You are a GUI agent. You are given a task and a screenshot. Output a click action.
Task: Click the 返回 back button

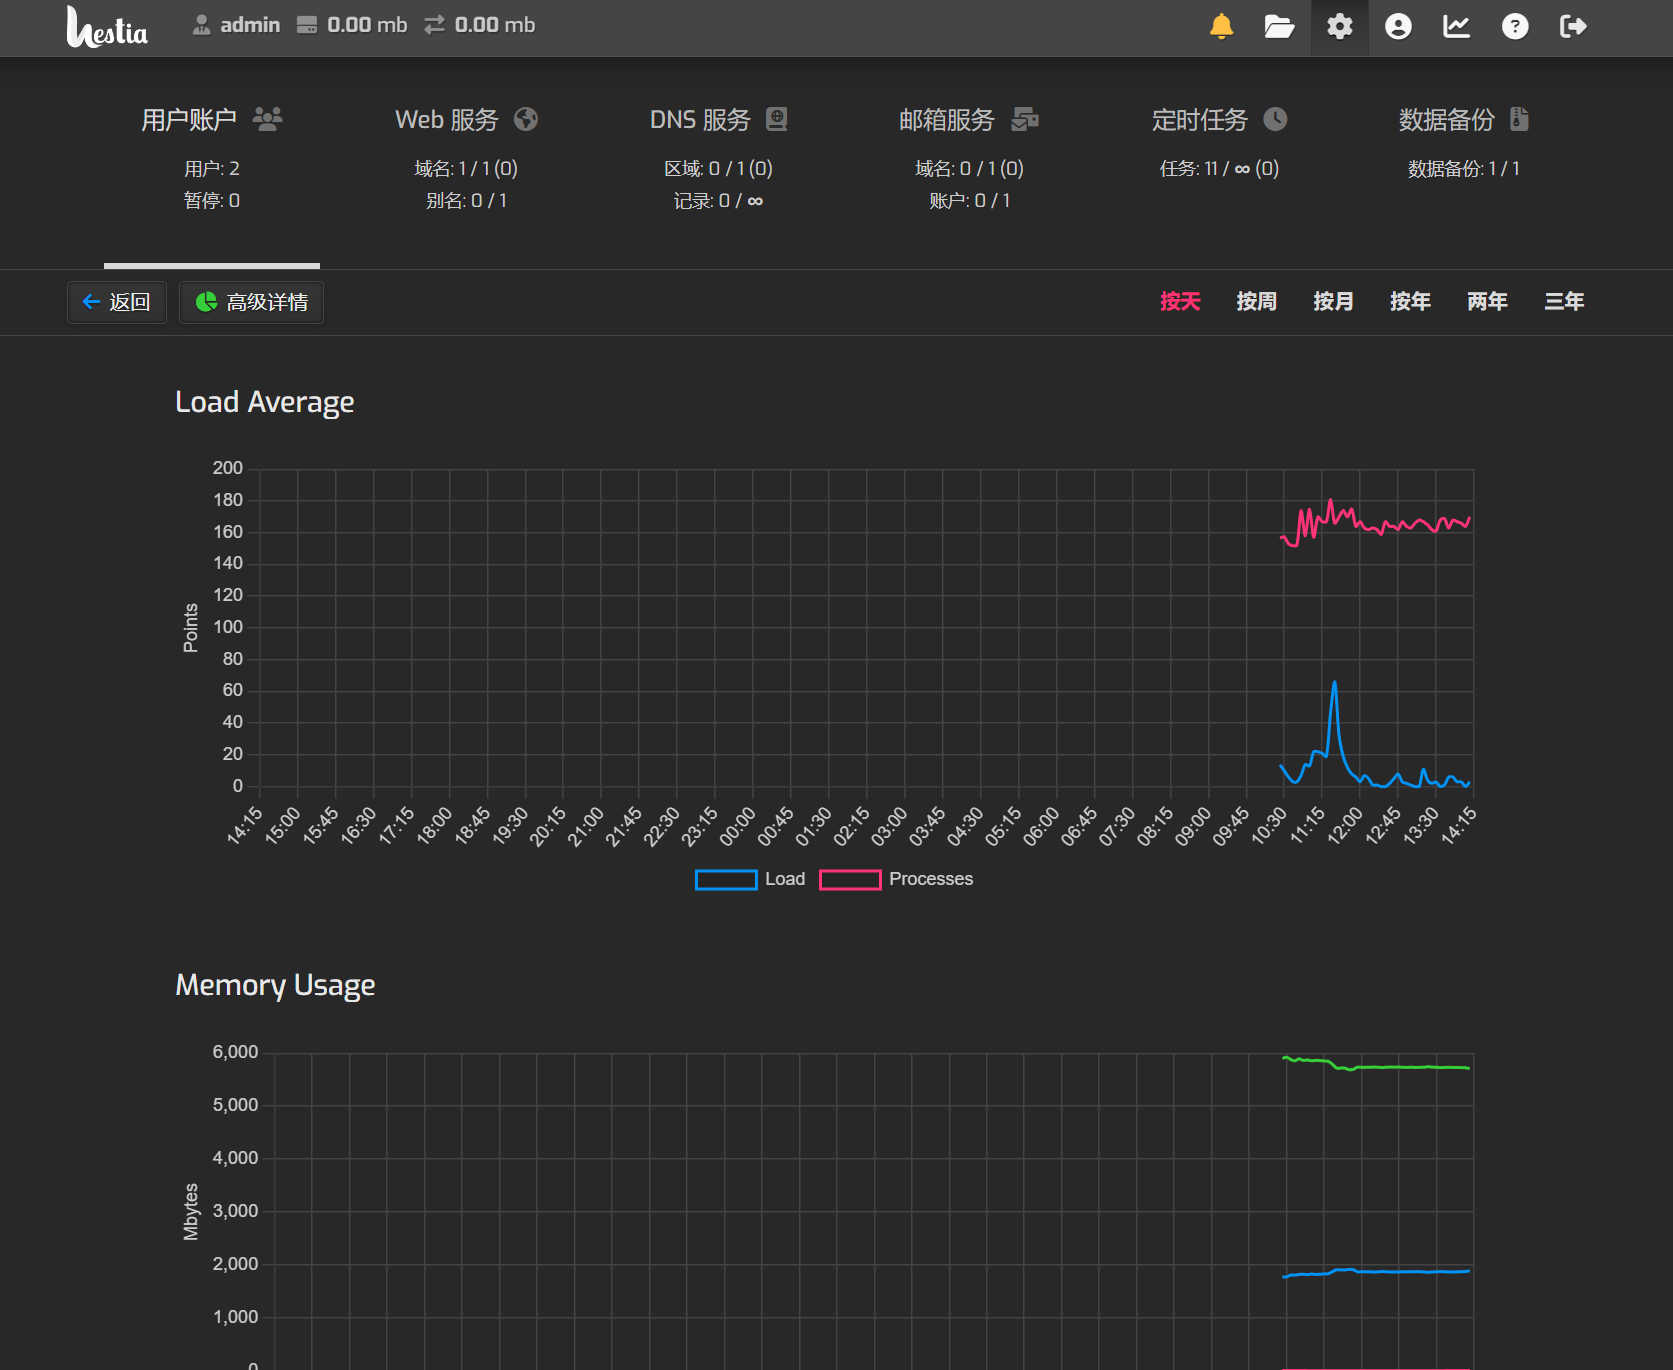pyautogui.click(x=117, y=302)
